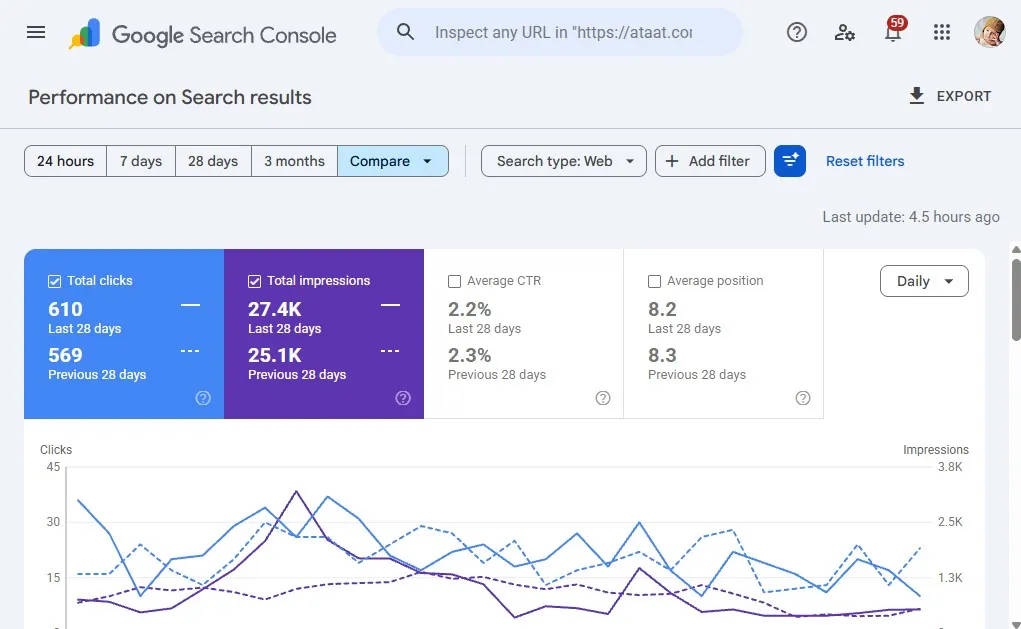Select the 7 days range tab
Image resolution: width=1021 pixels, height=629 pixels.
point(141,161)
